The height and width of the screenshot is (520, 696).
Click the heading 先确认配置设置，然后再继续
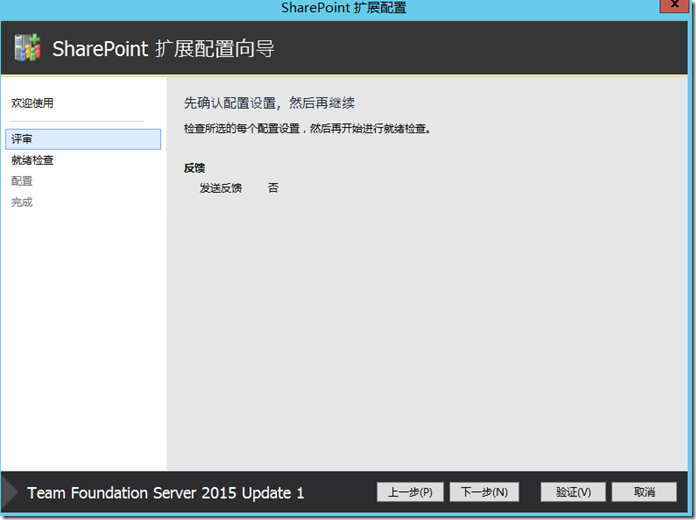tap(269, 103)
